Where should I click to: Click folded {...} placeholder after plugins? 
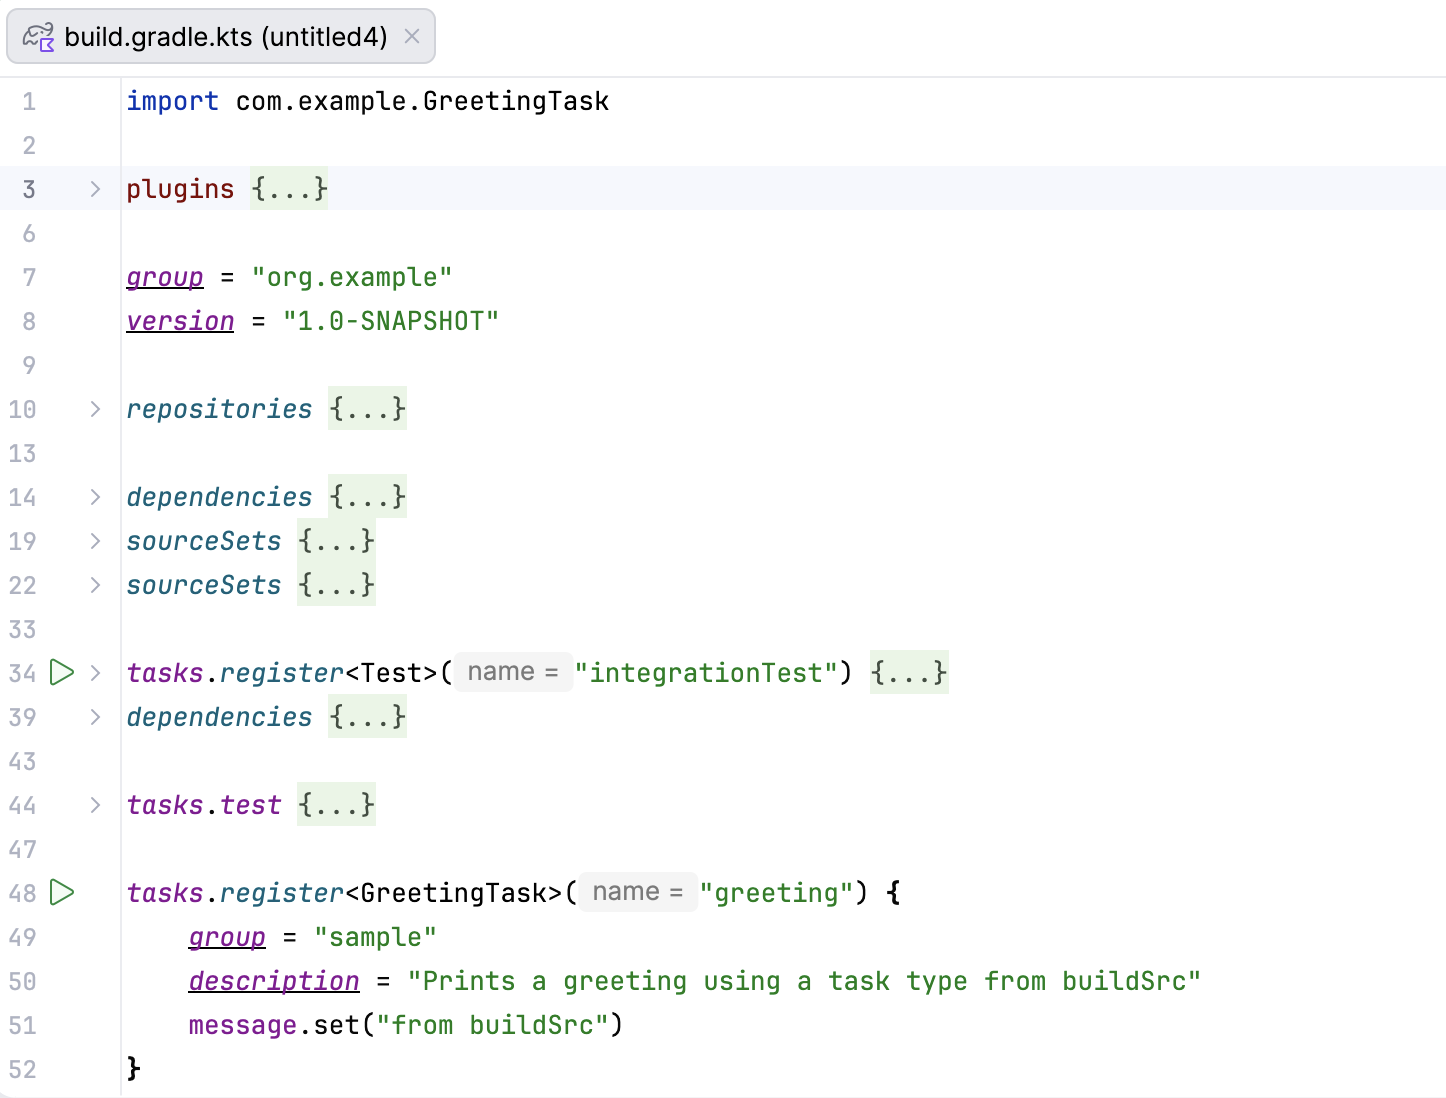(289, 188)
